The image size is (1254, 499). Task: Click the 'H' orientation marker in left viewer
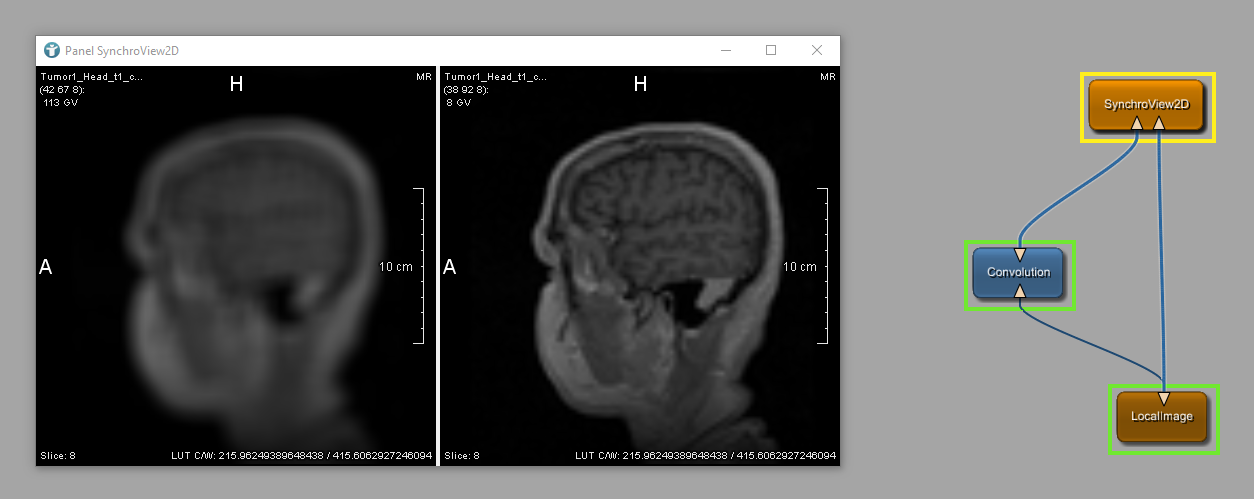pyautogui.click(x=236, y=85)
